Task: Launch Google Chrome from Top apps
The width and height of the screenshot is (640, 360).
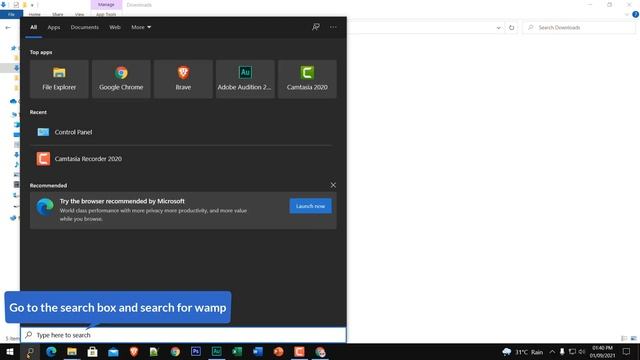Action: pos(121,79)
